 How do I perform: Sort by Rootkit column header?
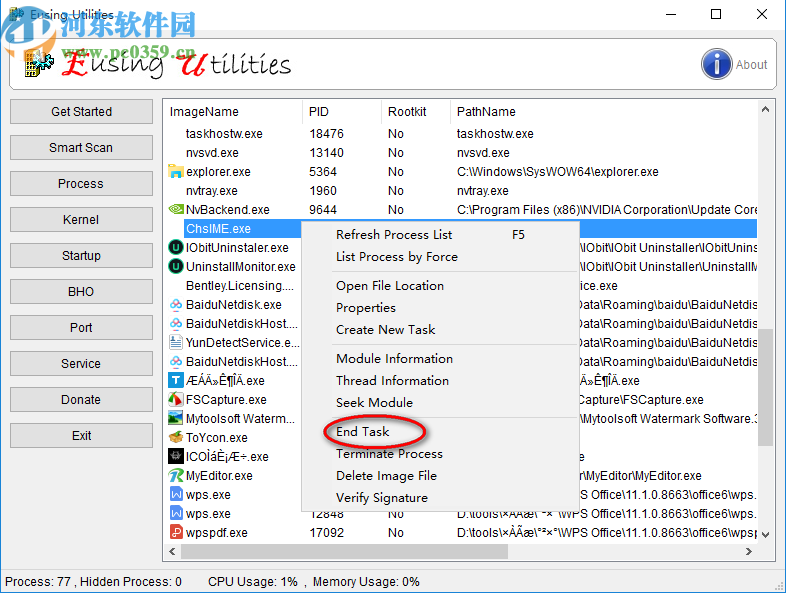[416, 111]
